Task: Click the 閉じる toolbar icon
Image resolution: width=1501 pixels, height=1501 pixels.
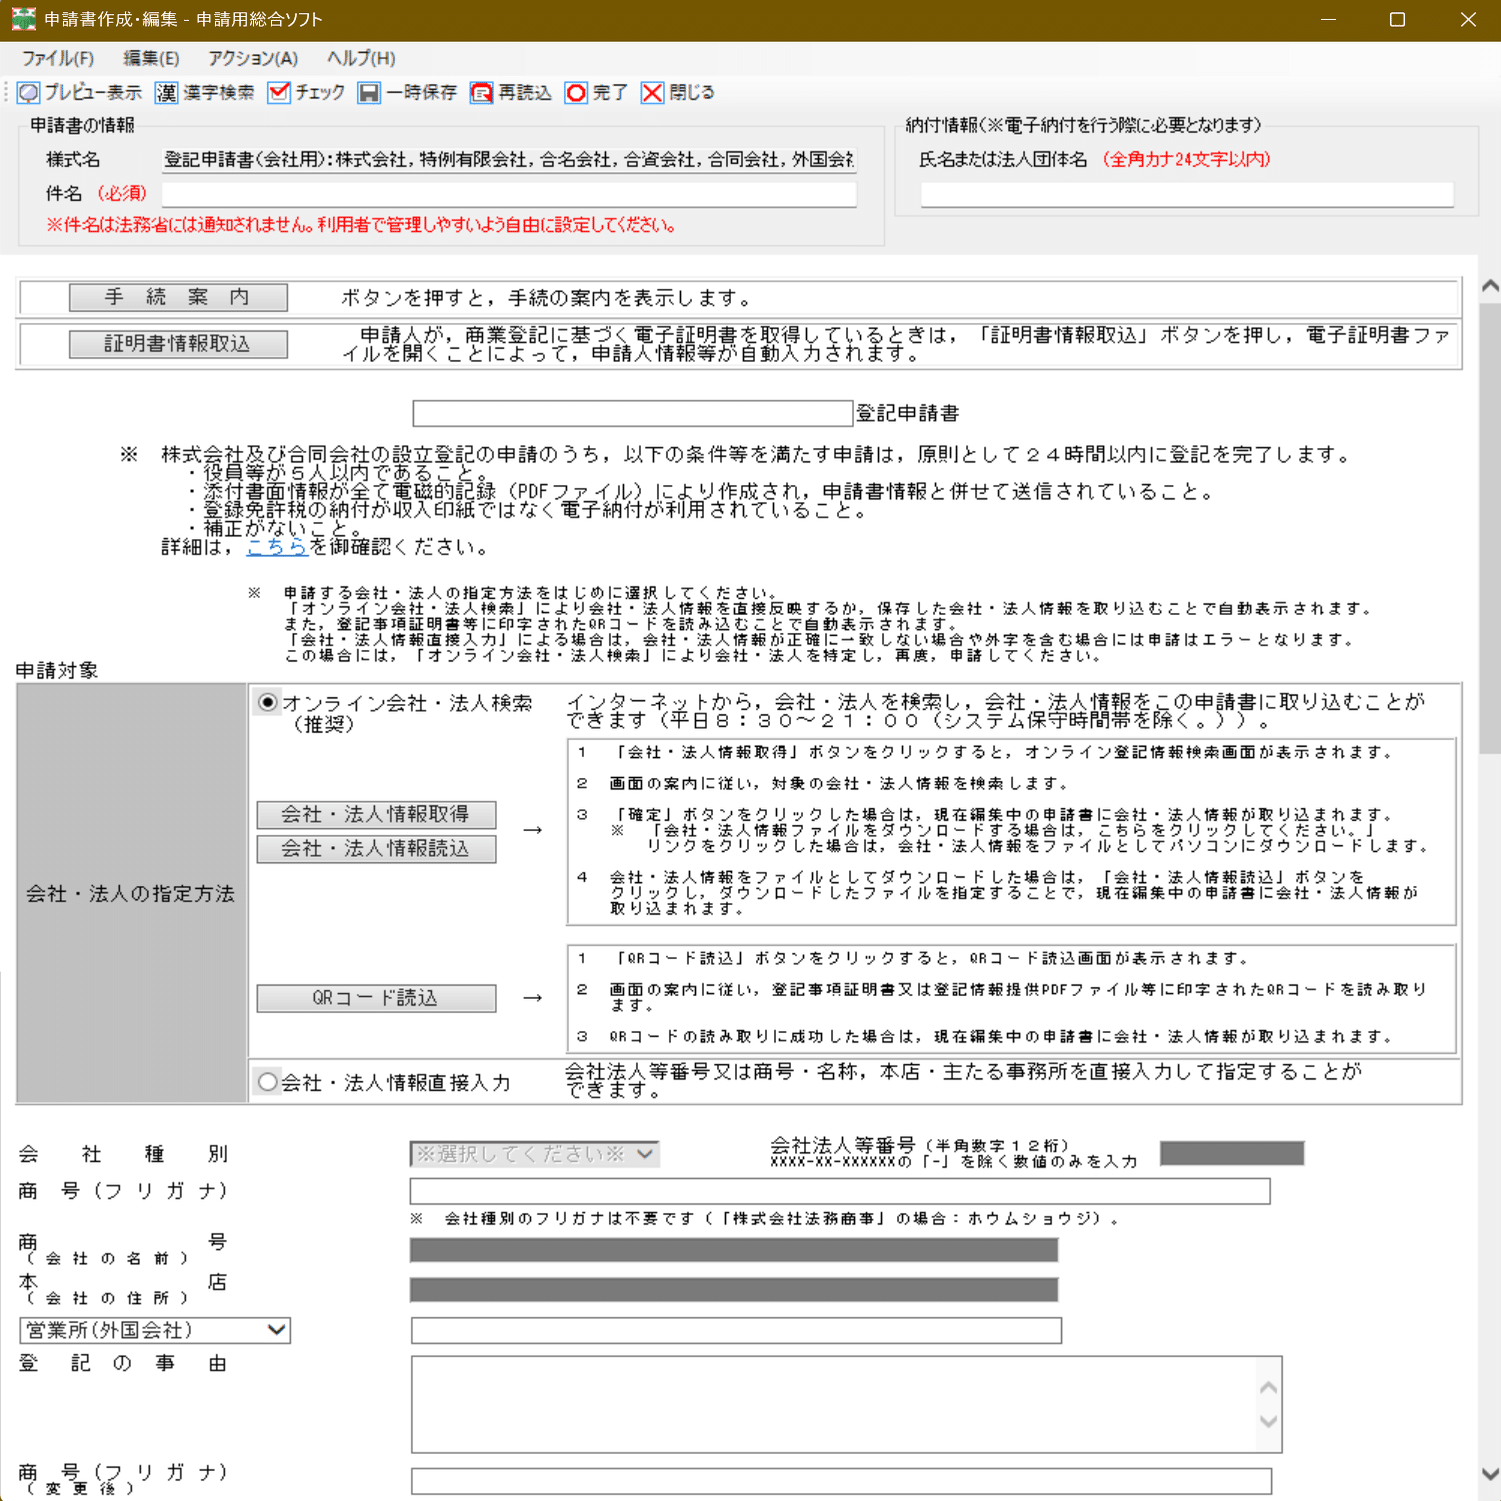Action: coord(652,92)
